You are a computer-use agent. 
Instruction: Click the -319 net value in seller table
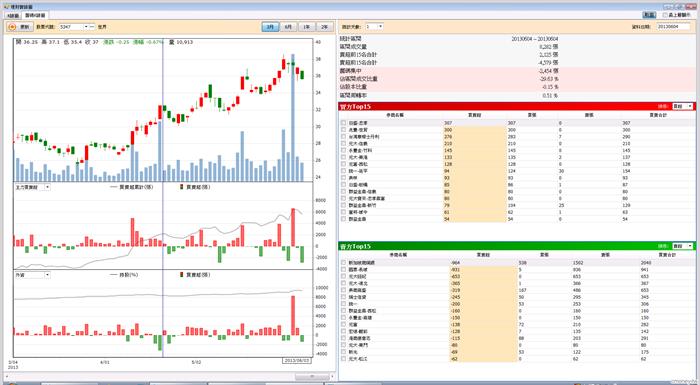click(x=455, y=290)
